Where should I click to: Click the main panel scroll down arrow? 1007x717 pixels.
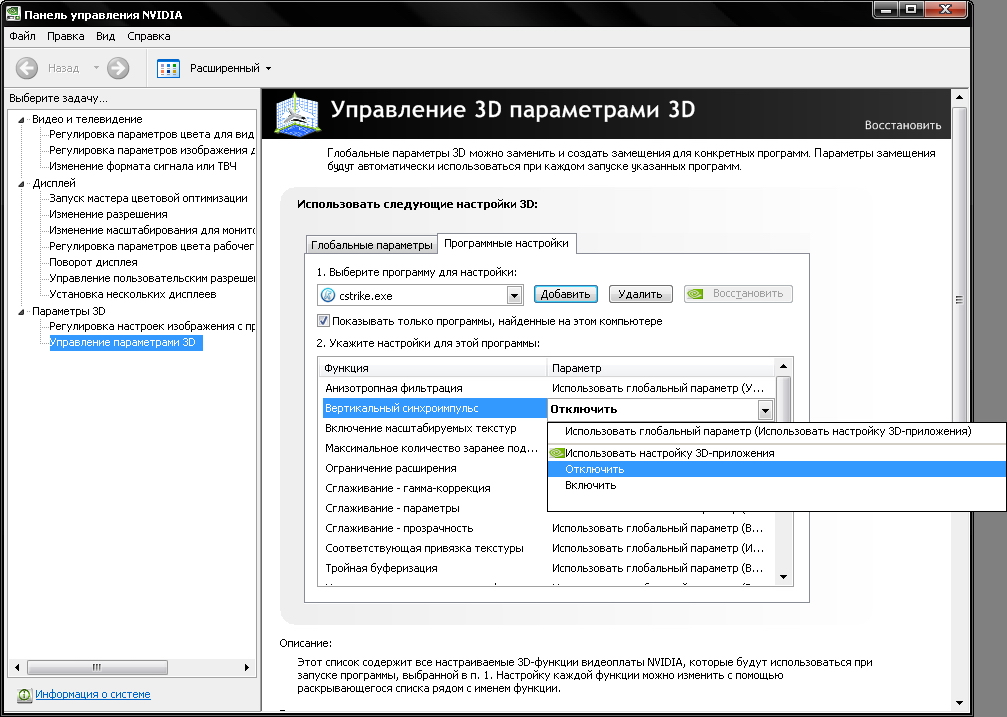coord(959,704)
